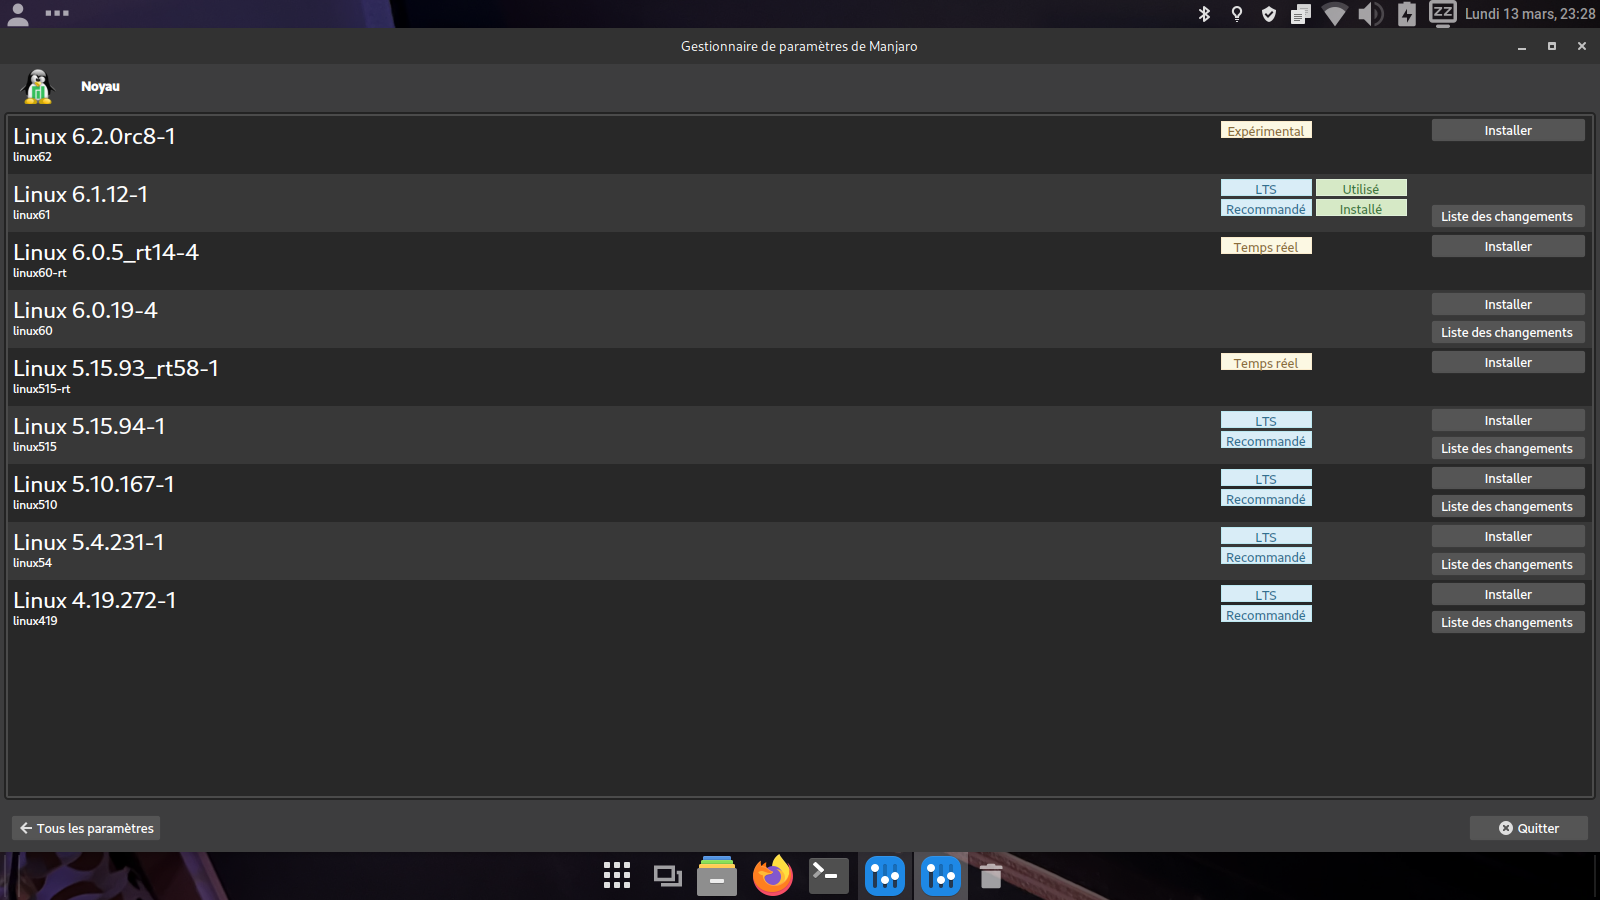Click the lightbulb tray icon
Screen dimensions: 1600x900
tap(1237, 14)
